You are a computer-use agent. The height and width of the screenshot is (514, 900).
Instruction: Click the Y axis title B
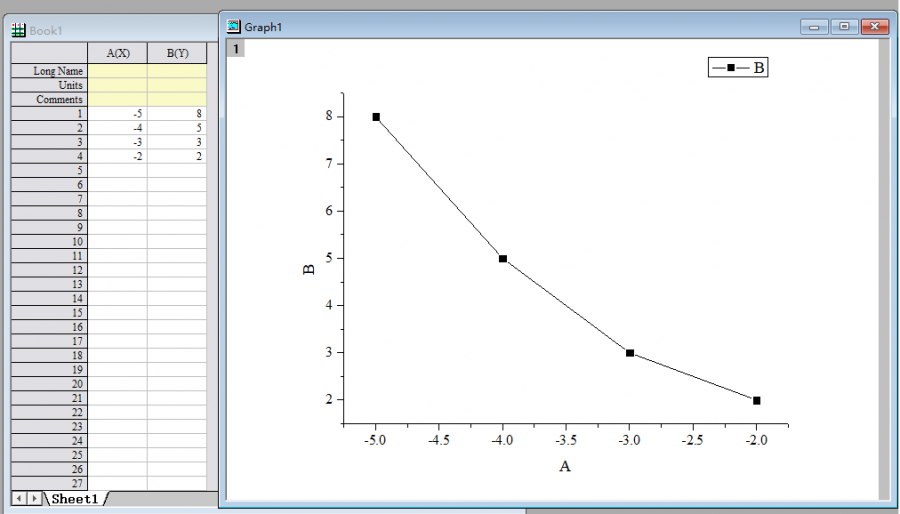point(309,269)
